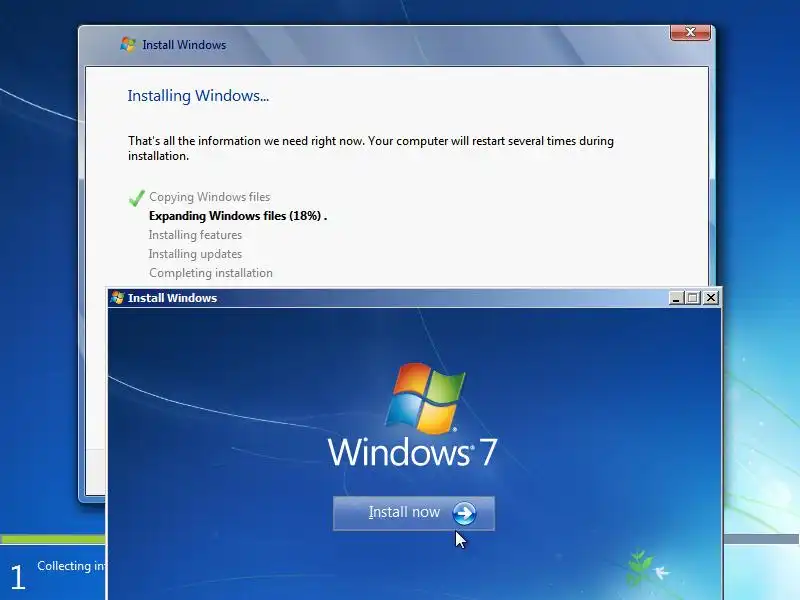This screenshot has height=600, width=800.
Task: Click the Windows flag icon in front title bar
Action: 117,297
